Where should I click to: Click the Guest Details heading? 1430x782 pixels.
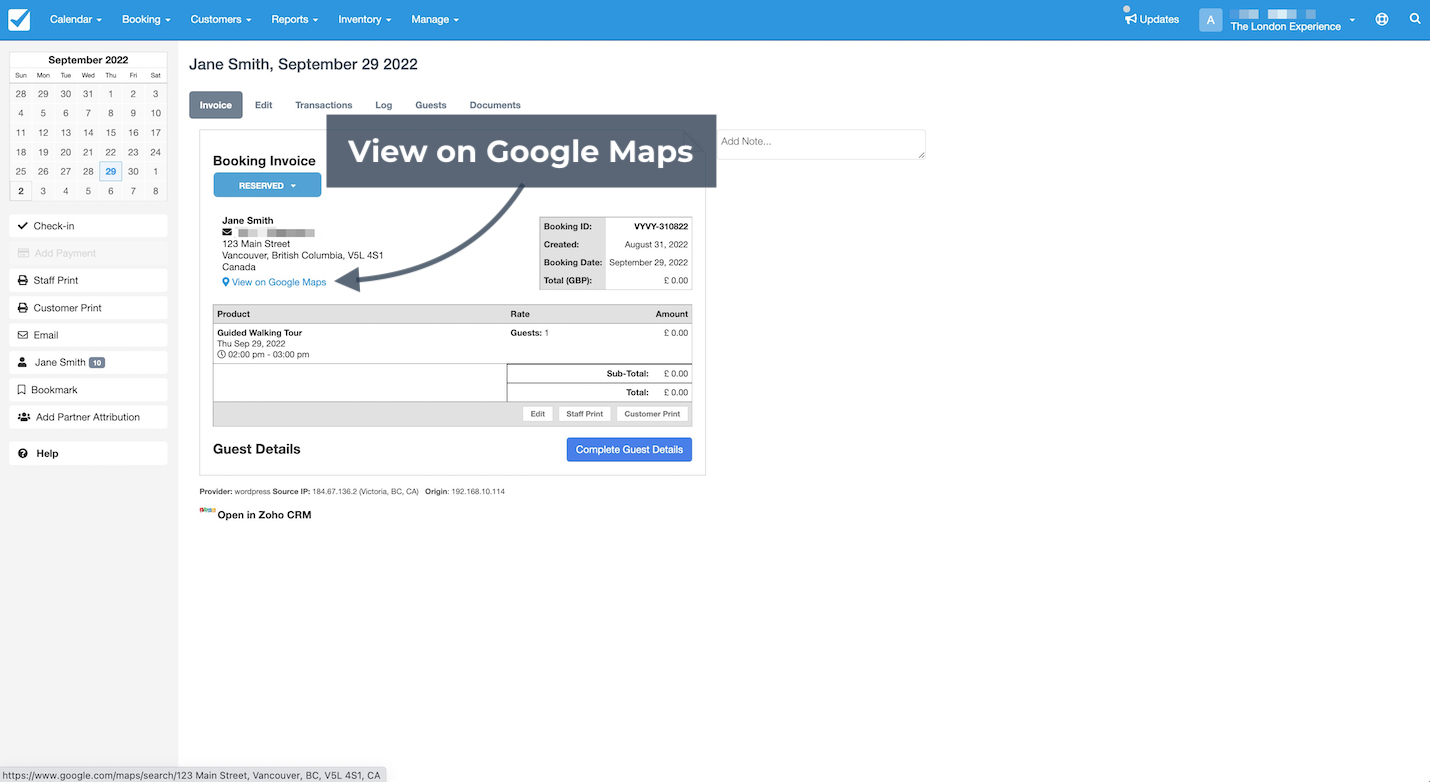(x=257, y=449)
